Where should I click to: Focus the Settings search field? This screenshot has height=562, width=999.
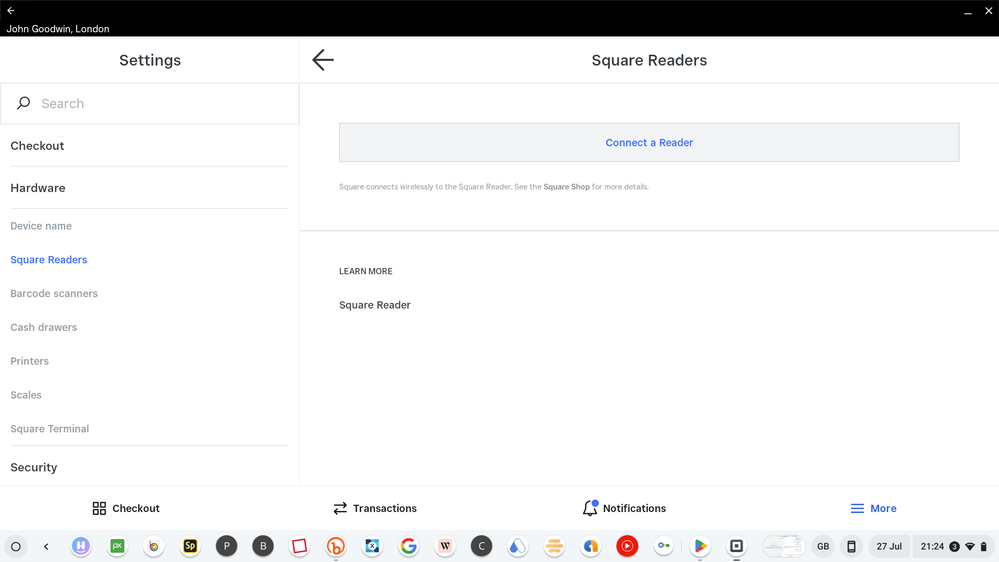tap(150, 104)
